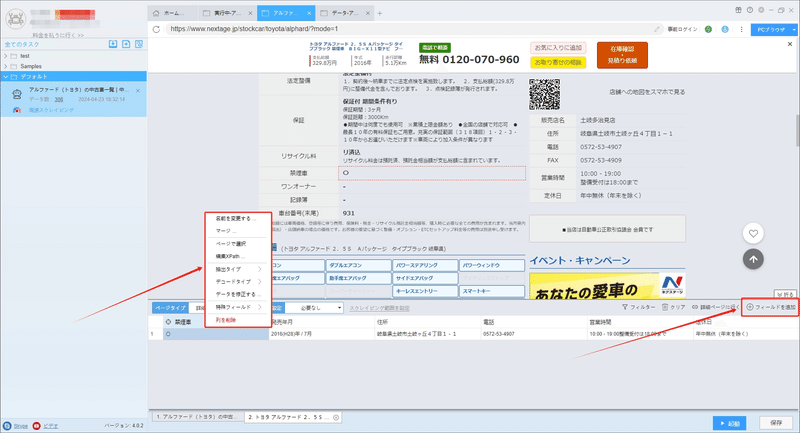Image resolution: width=800 pixels, height=433 pixels.
Task: Click the heart favorite icon on page
Action: point(753,234)
